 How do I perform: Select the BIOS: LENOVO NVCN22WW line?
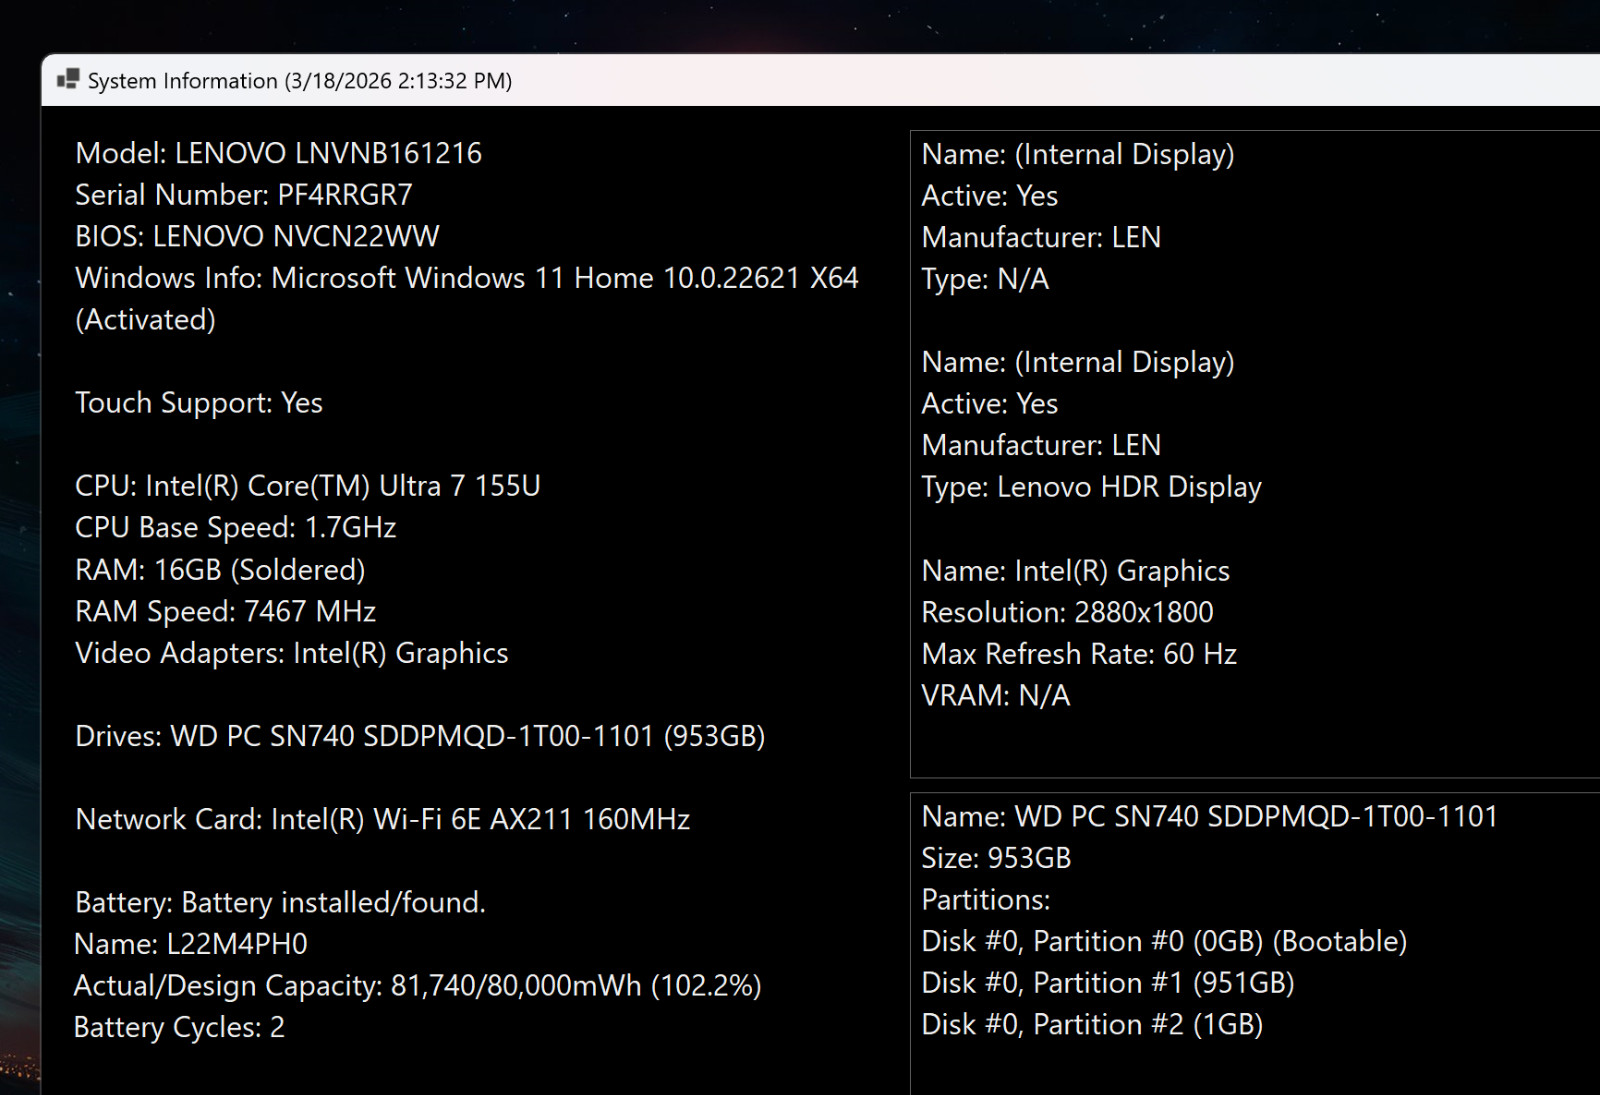click(257, 236)
